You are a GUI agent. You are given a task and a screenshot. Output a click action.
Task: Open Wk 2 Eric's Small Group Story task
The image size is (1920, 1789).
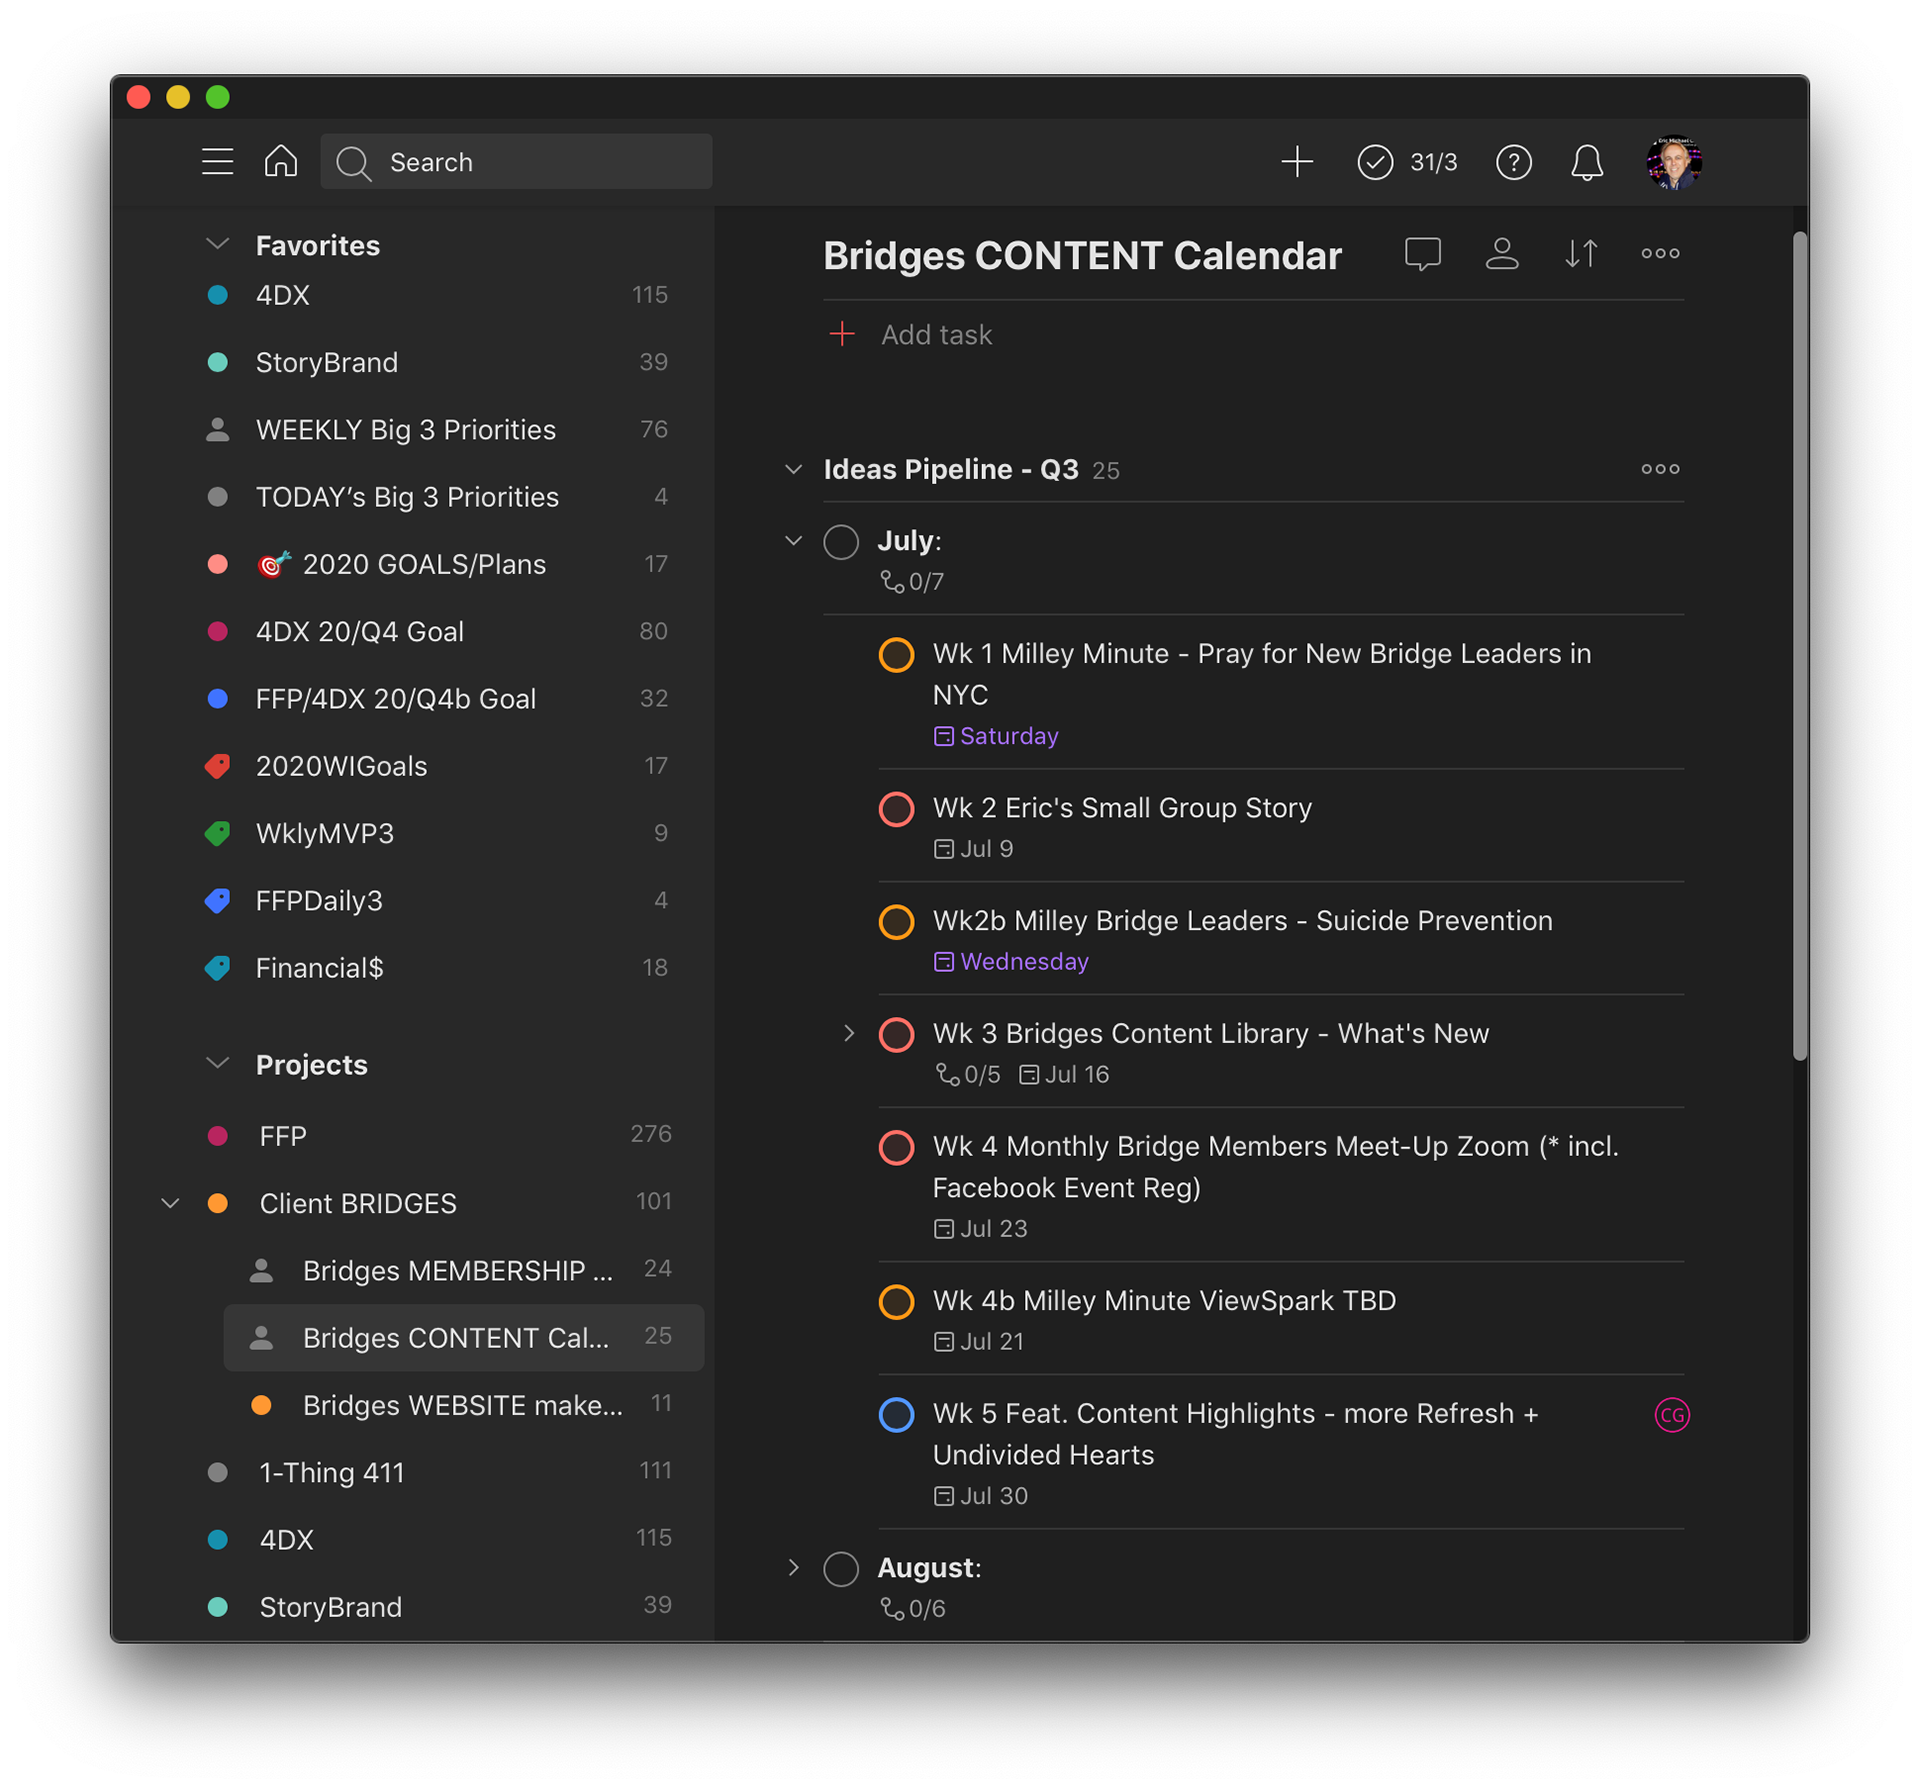[x=1122, y=807]
